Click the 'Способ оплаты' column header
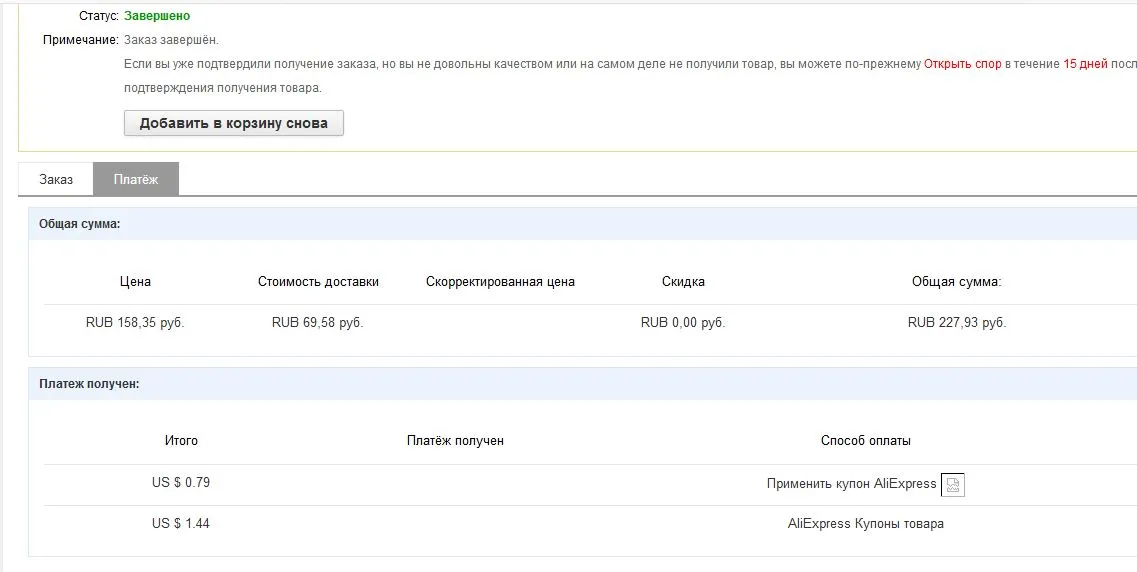This screenshot has width=1137, height=572. point(866,441)
